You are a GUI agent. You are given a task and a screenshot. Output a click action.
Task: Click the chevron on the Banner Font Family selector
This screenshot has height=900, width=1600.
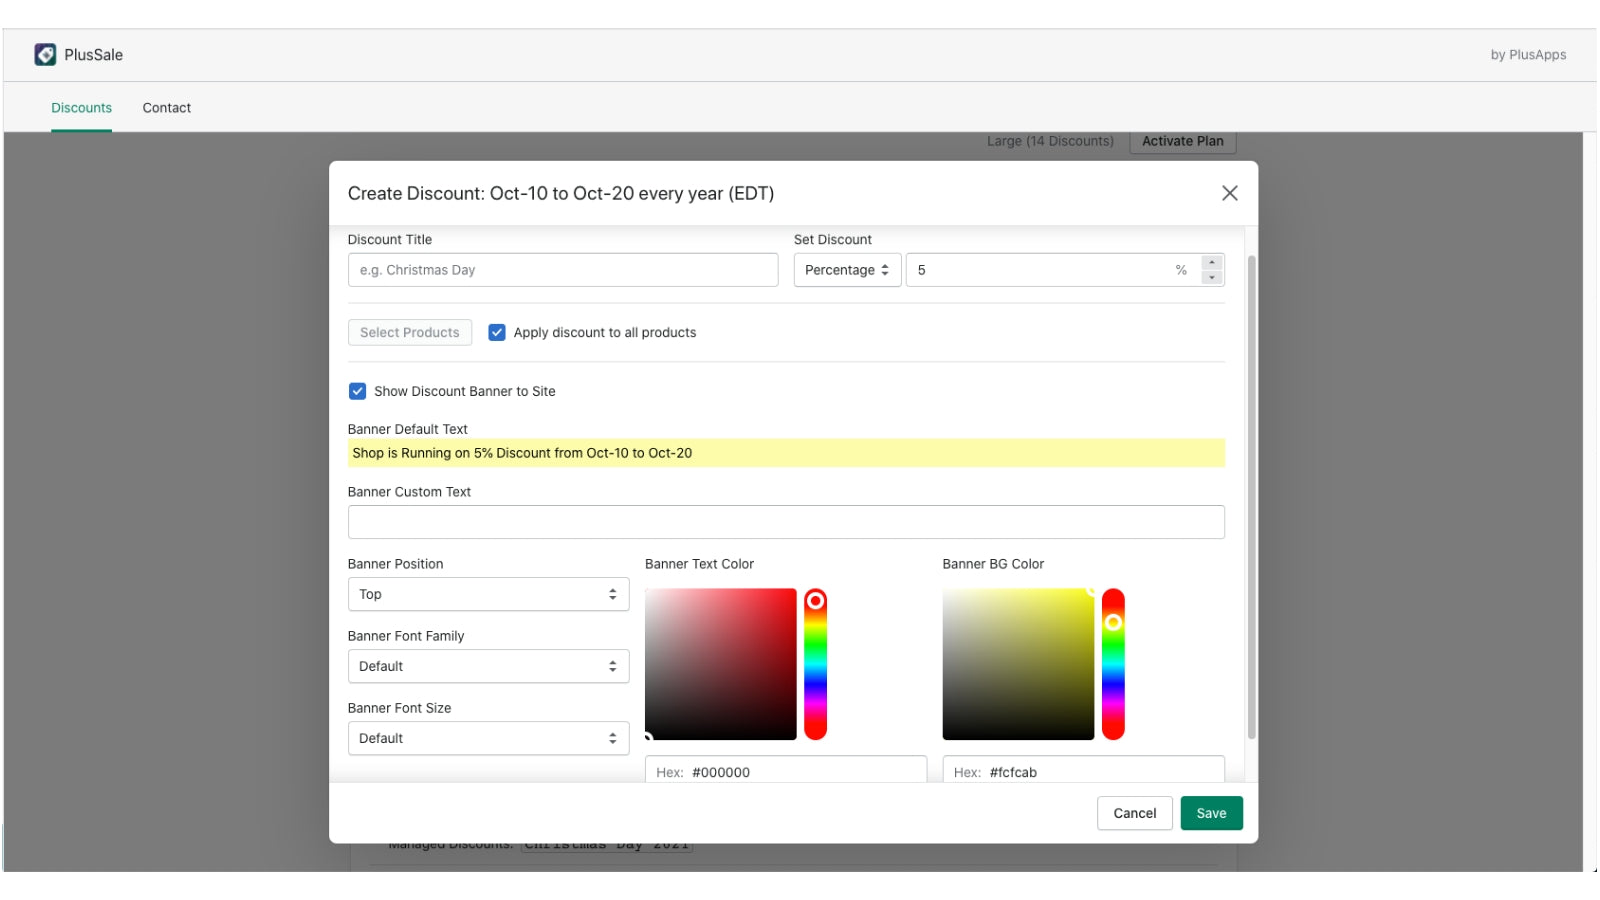[613, 665]
